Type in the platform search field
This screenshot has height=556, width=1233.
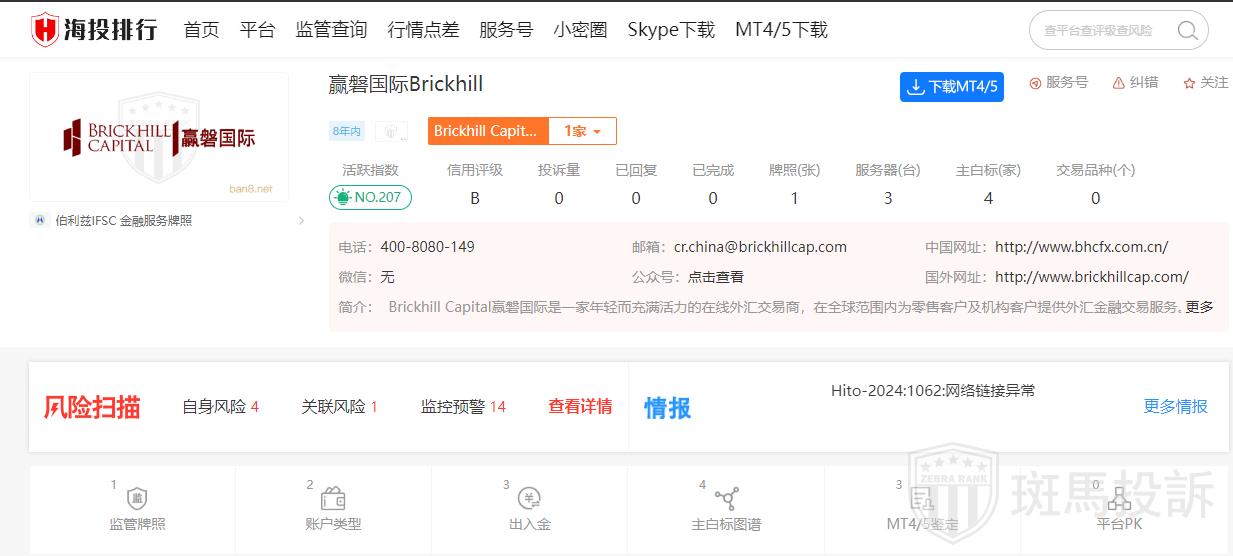[x=1100, y=31]
